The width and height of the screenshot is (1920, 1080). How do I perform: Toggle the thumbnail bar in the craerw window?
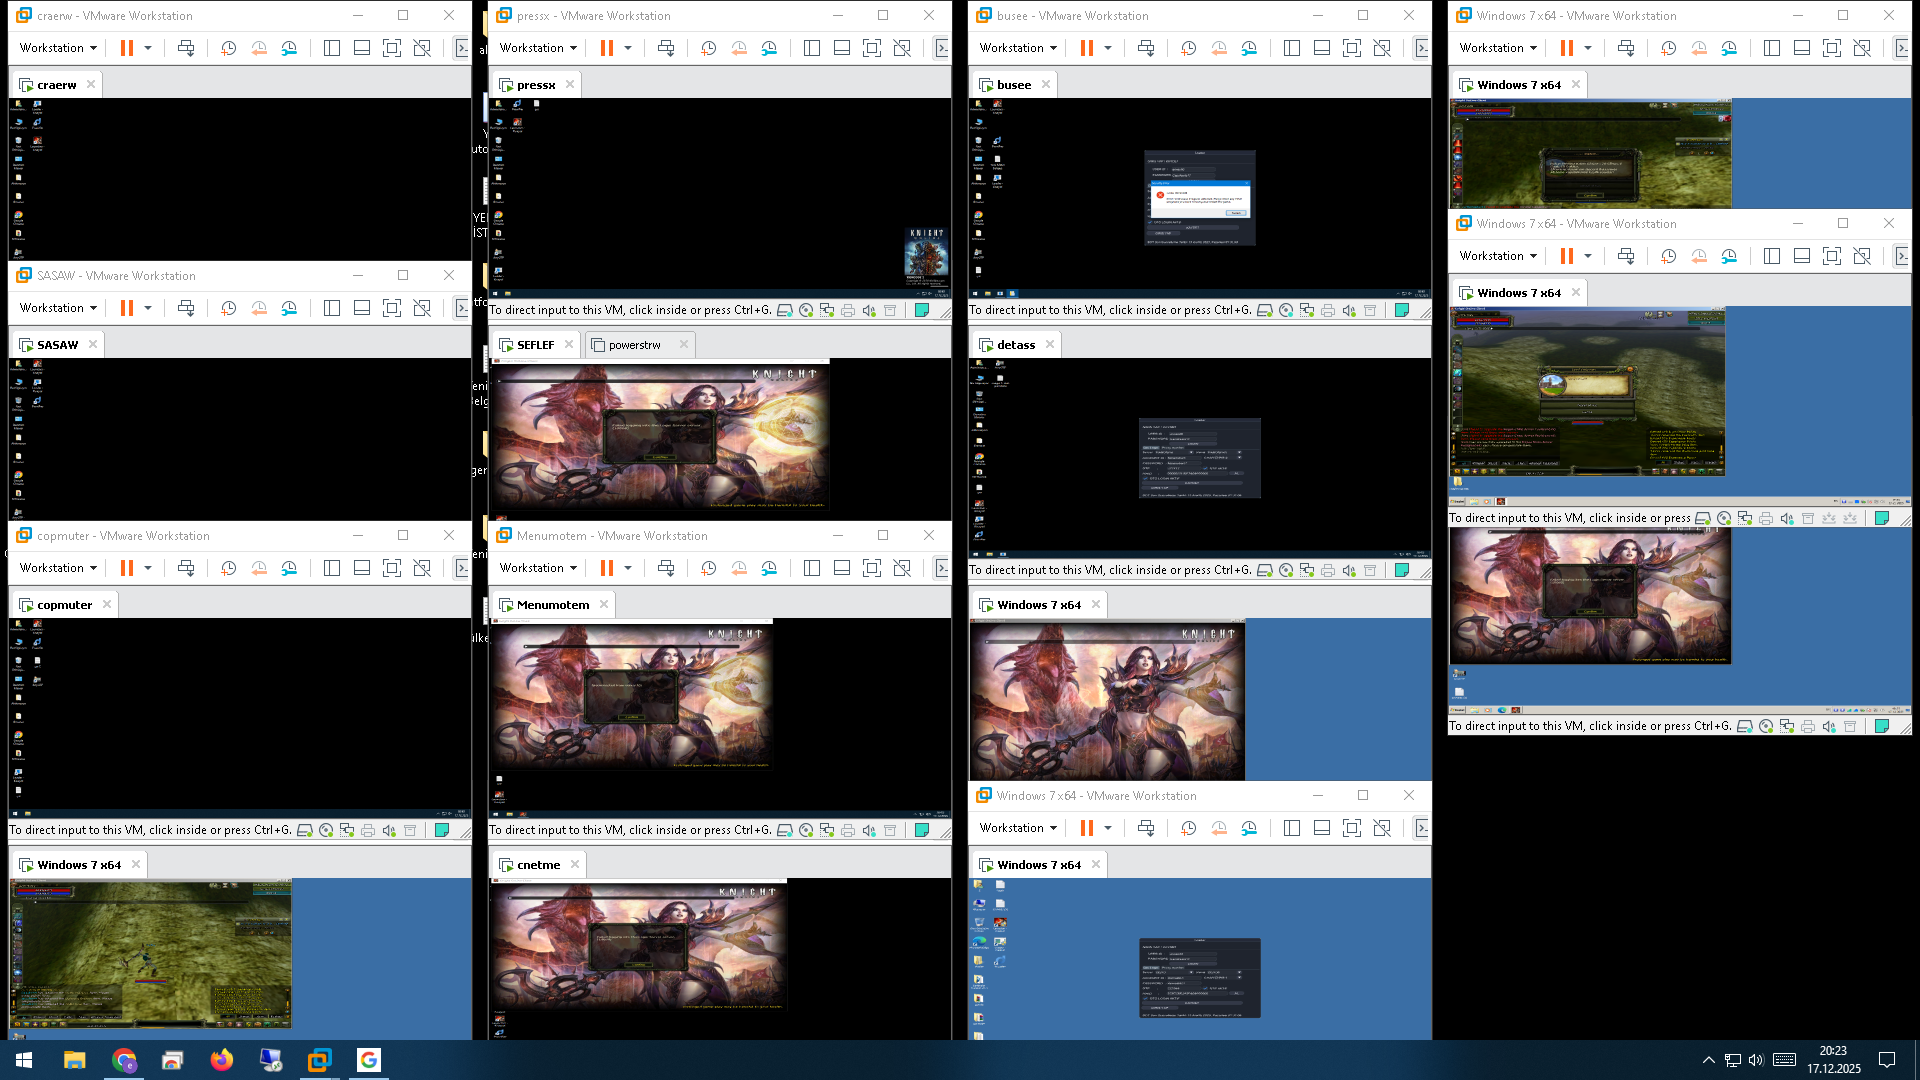pyautogui.click(x=362, y=48)
